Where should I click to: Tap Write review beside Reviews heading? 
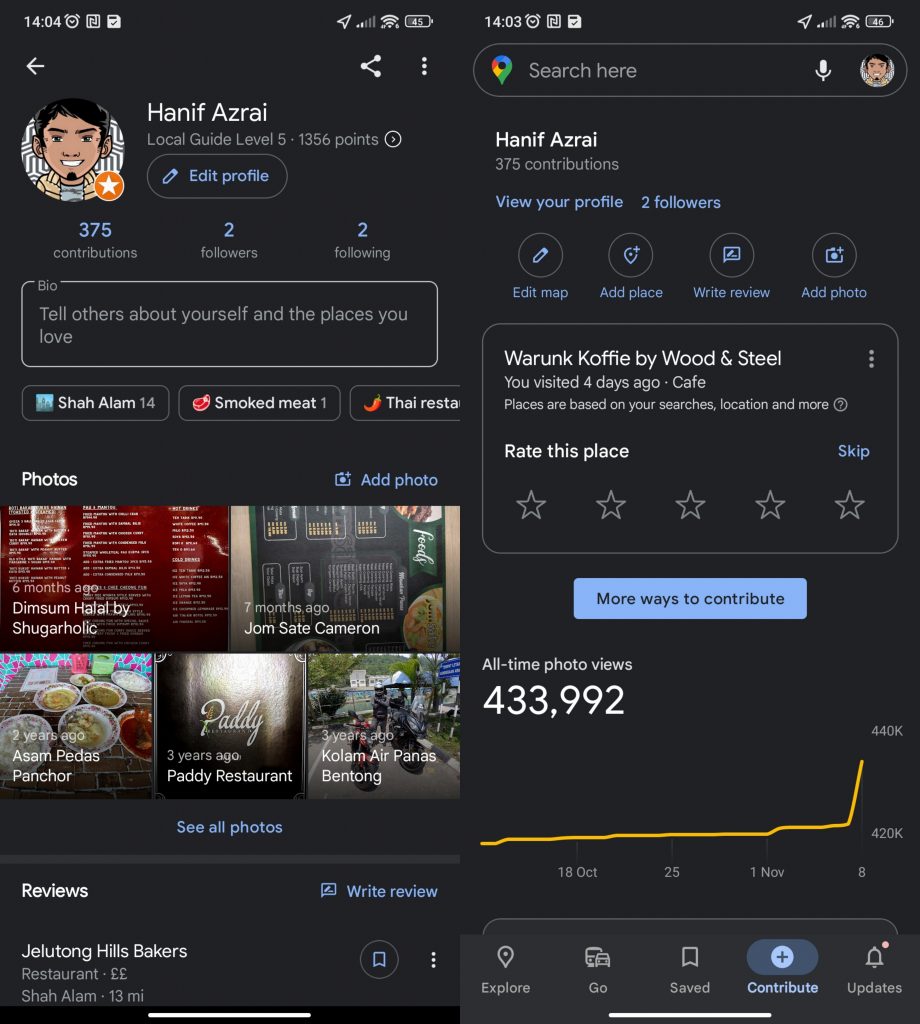379,891
